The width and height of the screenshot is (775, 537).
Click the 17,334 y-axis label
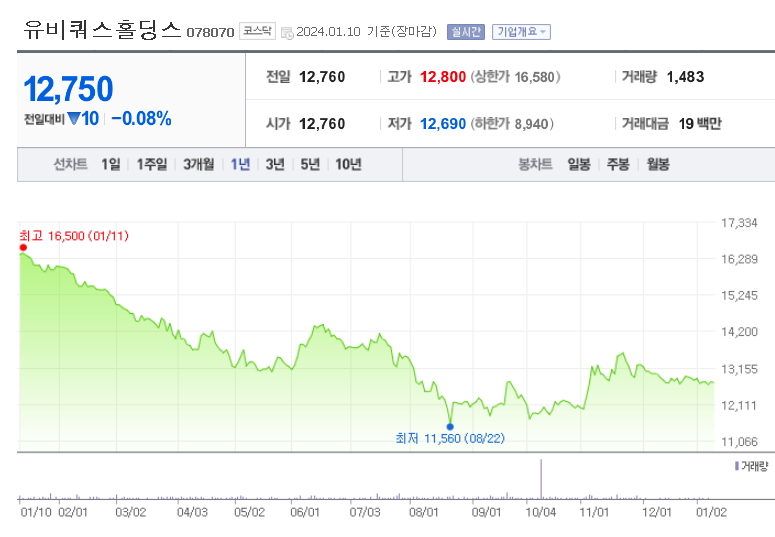[739, 223]
